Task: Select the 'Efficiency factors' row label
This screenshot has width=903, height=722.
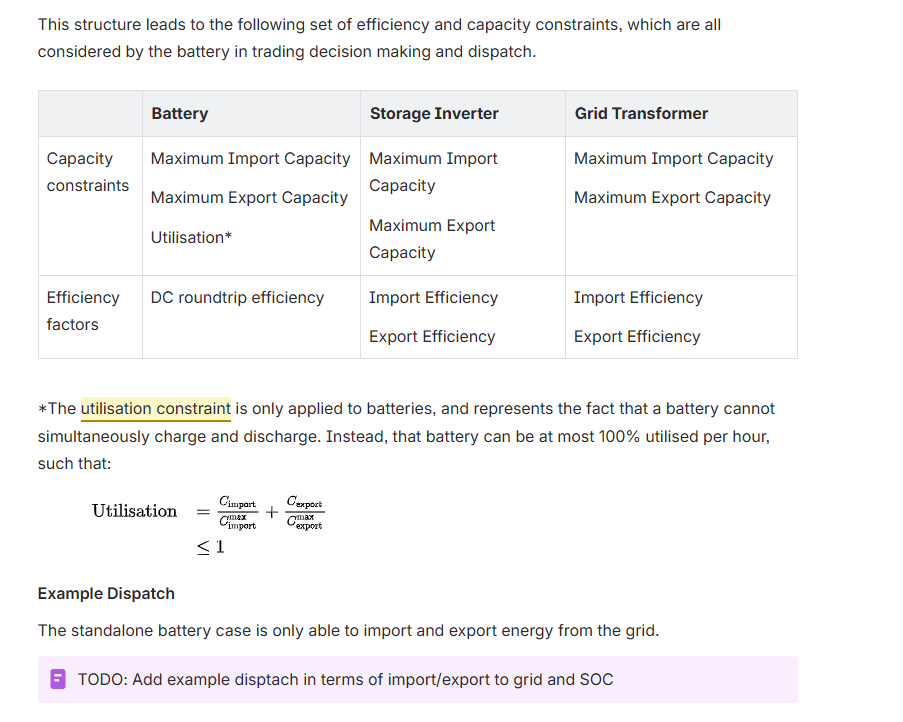Action: (x=83, y=311)
